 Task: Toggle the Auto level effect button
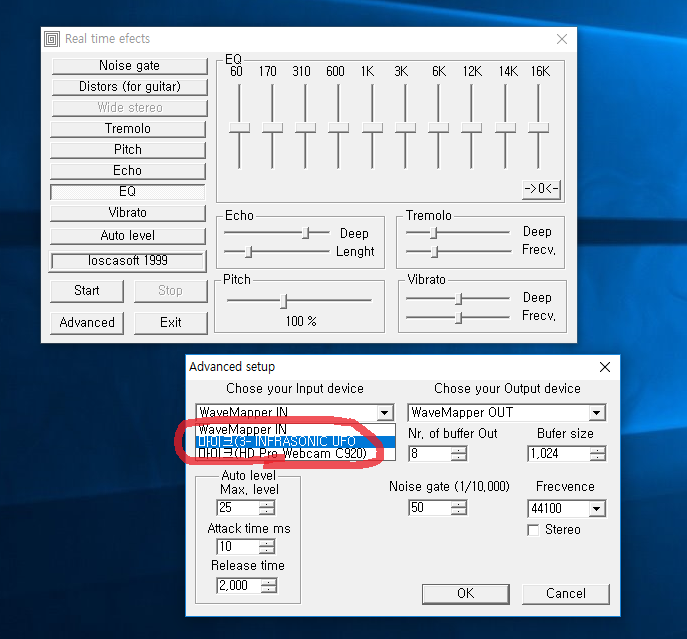pos(127,236)
